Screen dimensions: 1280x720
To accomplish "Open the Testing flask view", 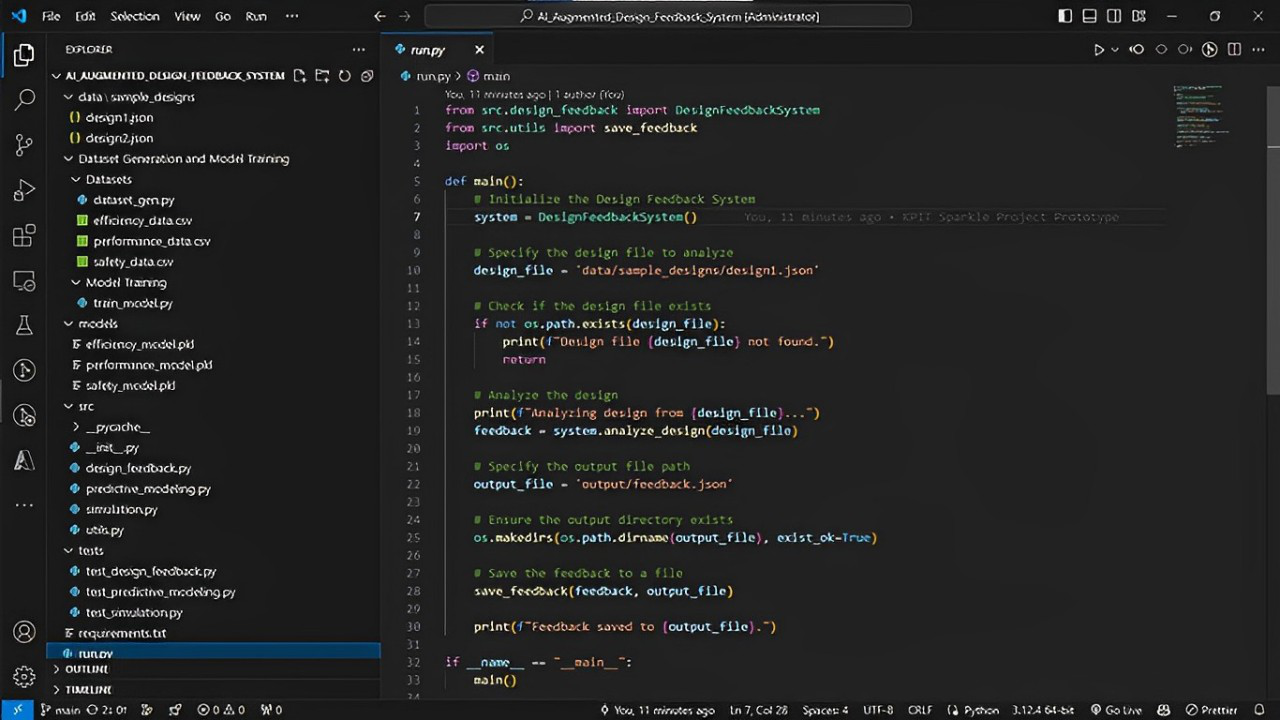I will click(x=24, y=326).
